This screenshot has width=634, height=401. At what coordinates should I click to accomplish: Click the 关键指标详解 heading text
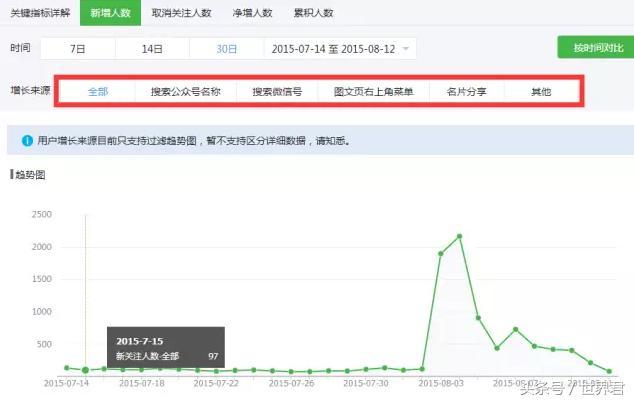40,13
